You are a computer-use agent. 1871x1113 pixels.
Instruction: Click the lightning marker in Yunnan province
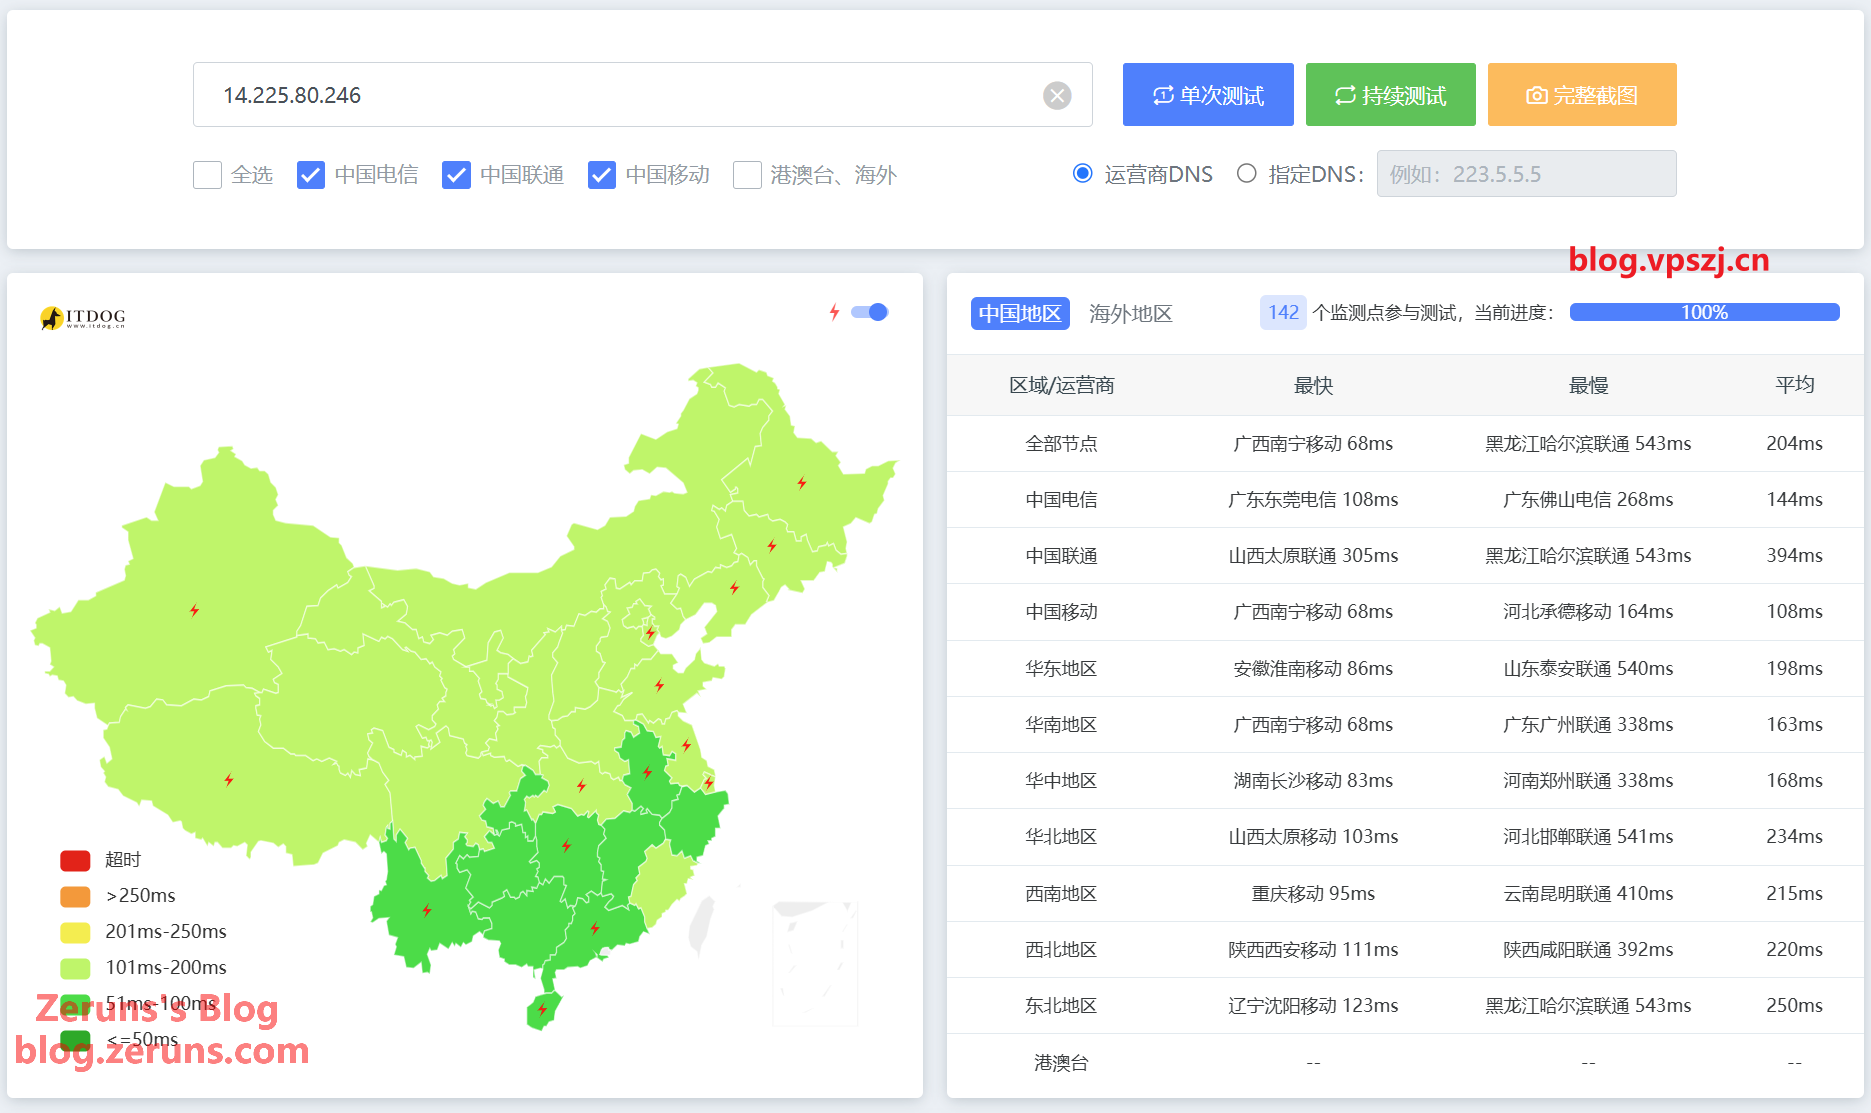pyautogui.click(x=427, y=910)
